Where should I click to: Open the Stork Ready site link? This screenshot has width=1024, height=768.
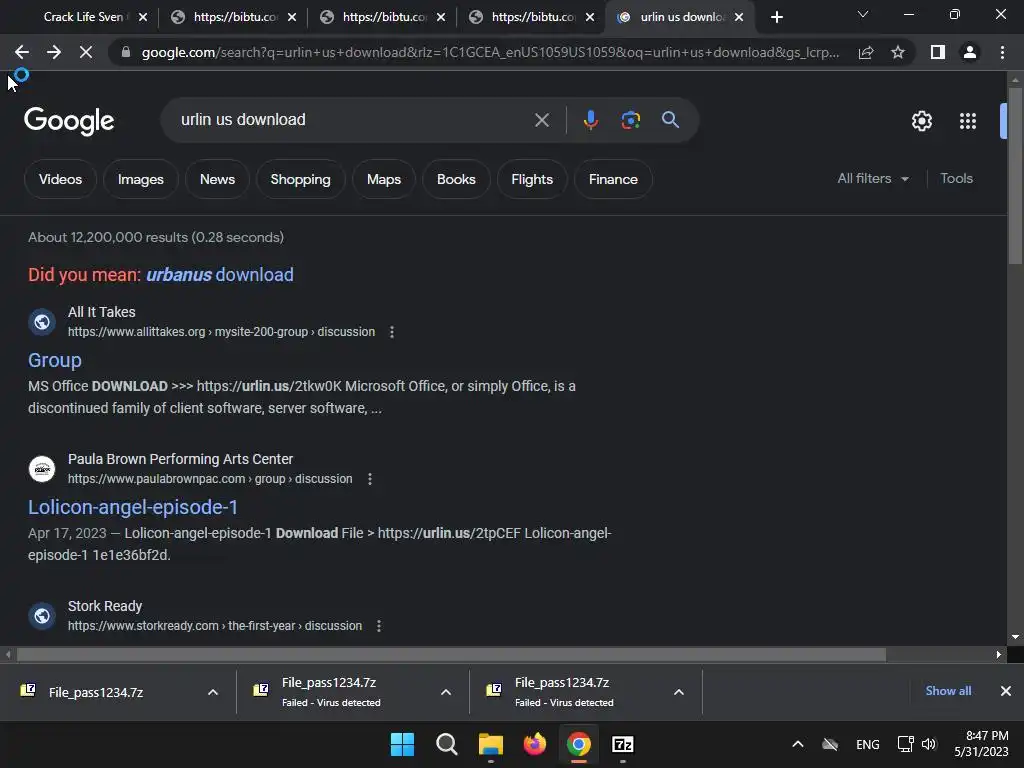pyautogui.click(x=215, y=626)
